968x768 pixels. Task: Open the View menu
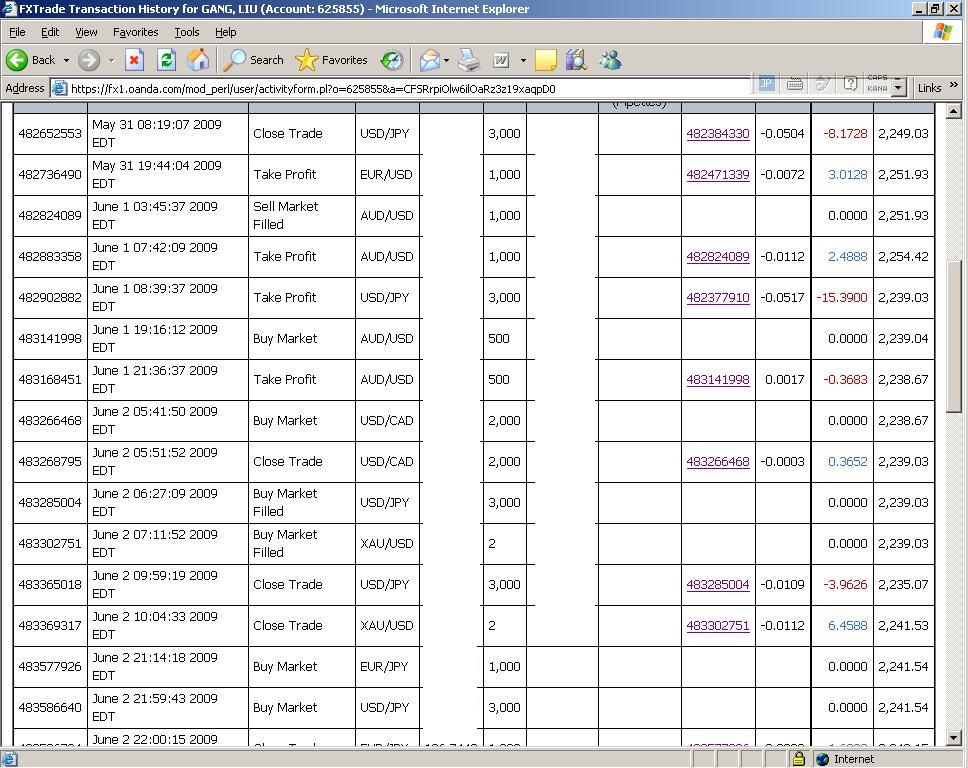(86, 32)
